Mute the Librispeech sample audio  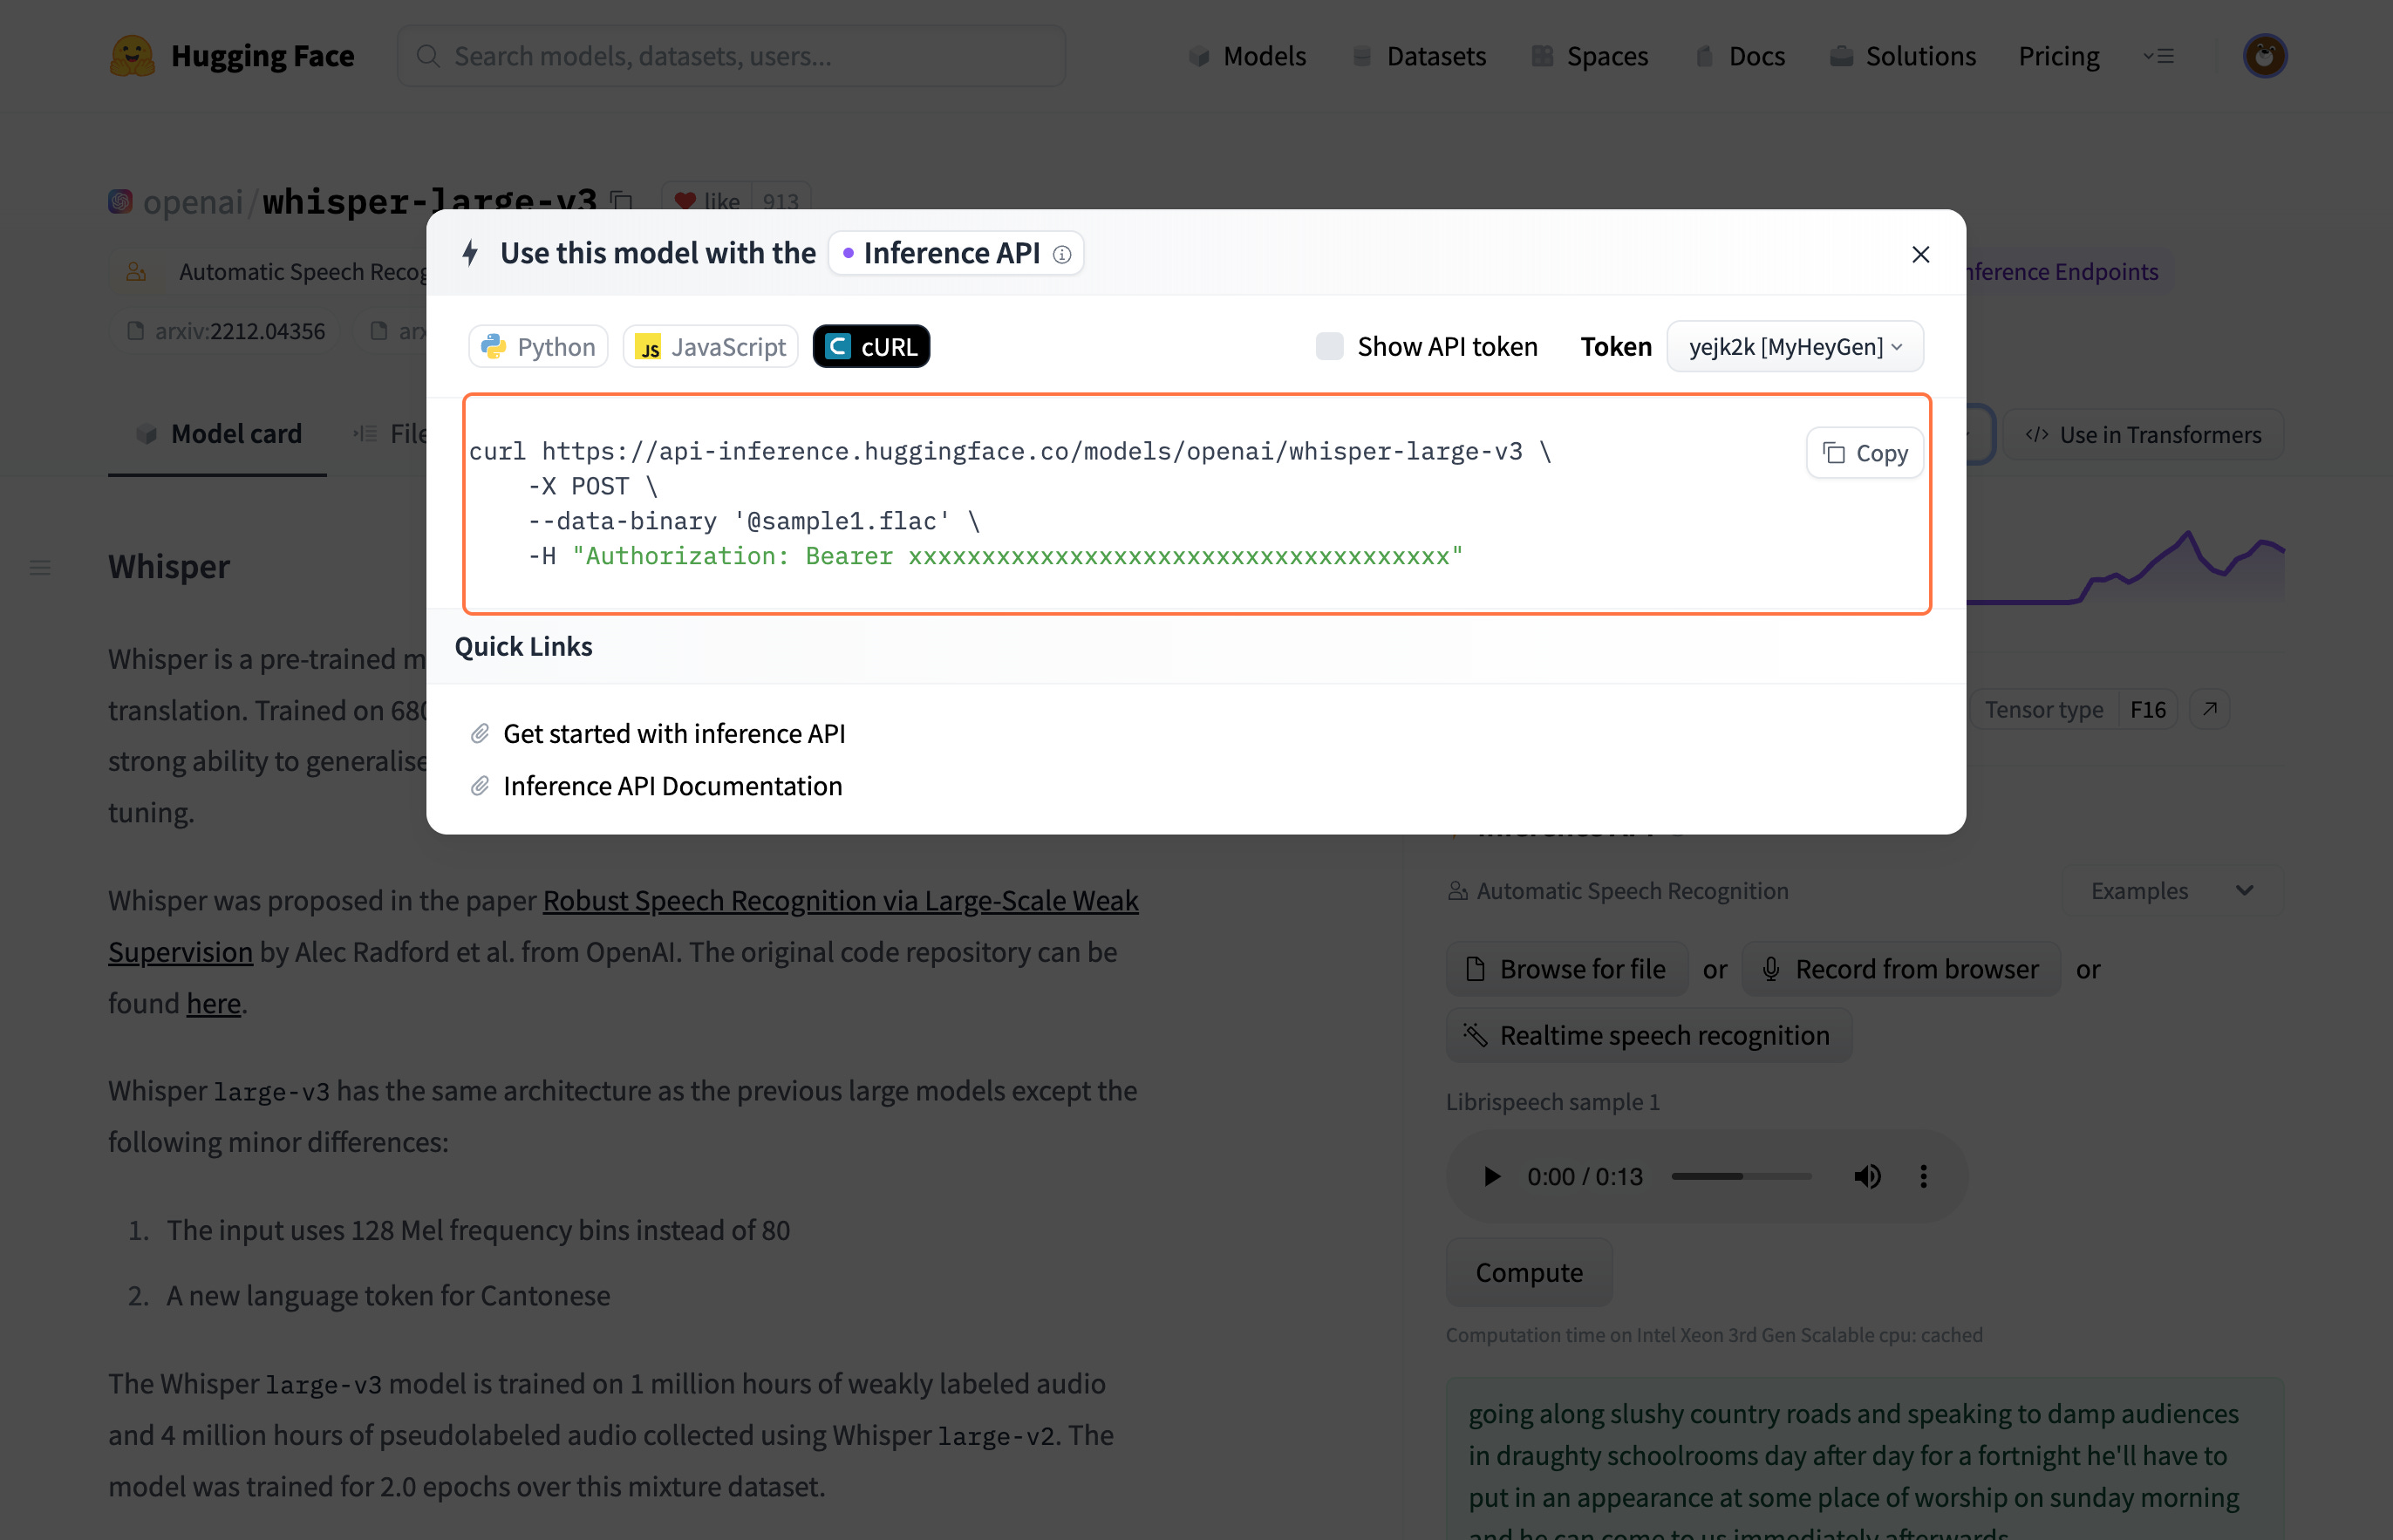1867,1176
